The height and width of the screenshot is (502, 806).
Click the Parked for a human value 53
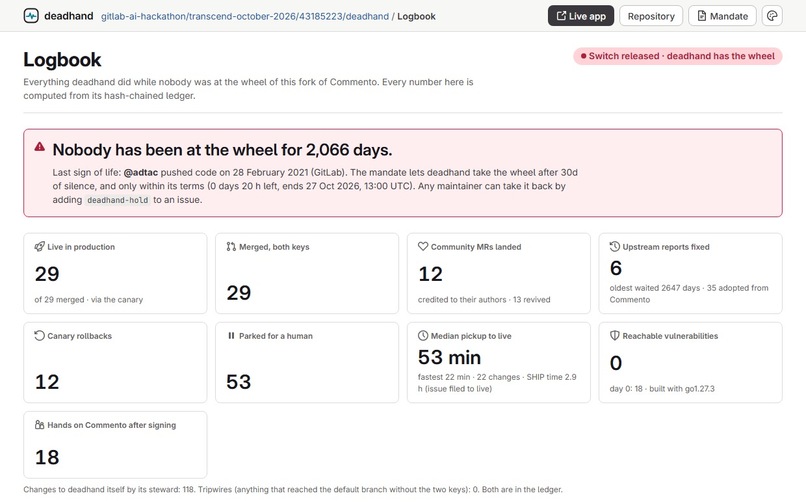coord(239,382)
